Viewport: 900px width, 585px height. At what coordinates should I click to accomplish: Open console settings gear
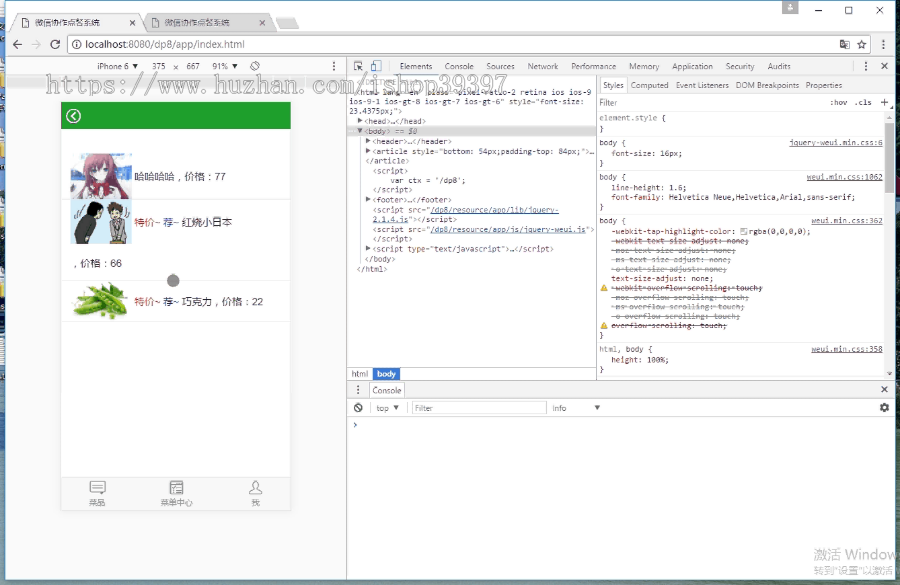(885, 407)
